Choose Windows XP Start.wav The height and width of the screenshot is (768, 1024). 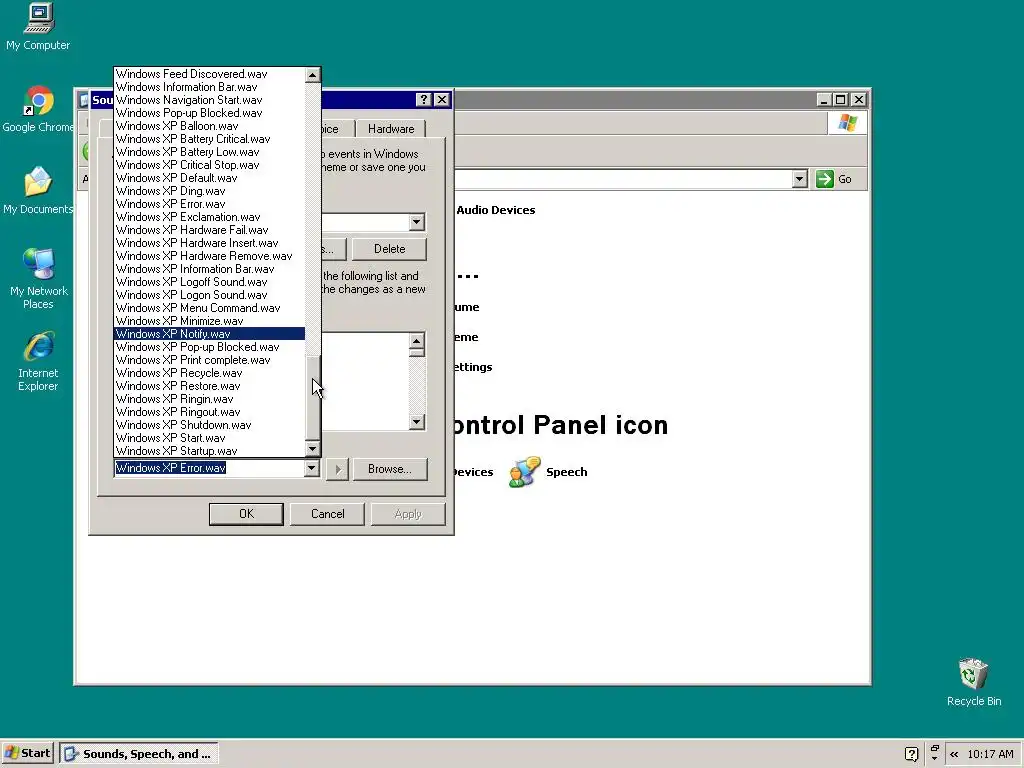(210, 438)
